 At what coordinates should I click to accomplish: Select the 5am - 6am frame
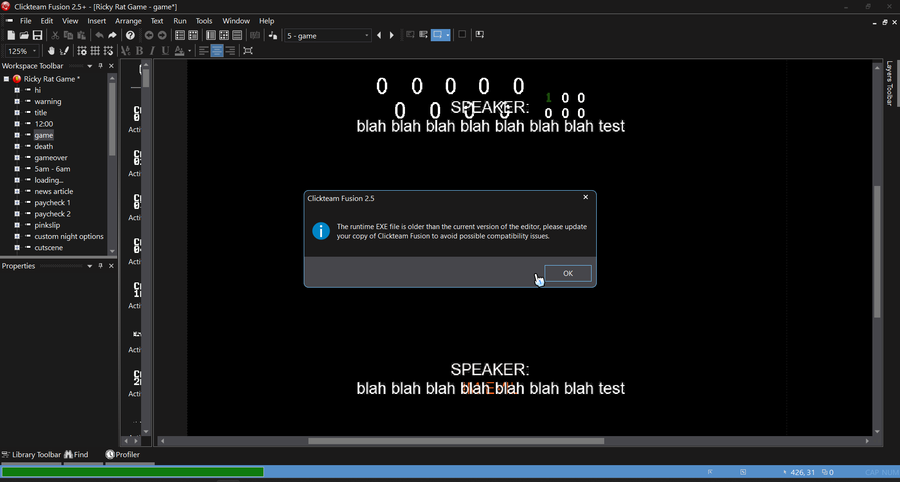click(52, 169)
